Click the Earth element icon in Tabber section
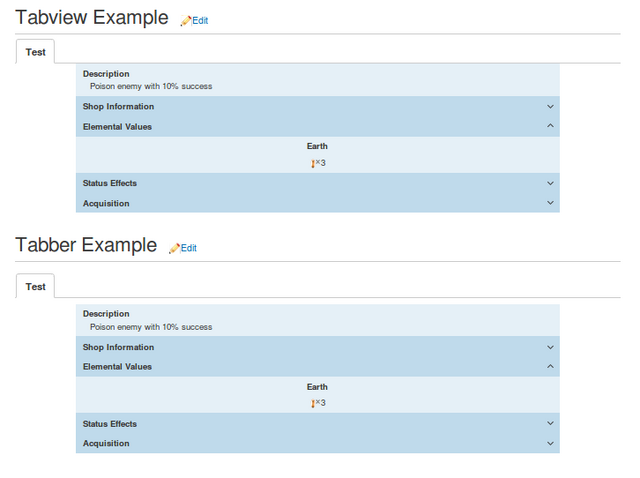This screenshot has height=478, width=640. click(313, 404)
